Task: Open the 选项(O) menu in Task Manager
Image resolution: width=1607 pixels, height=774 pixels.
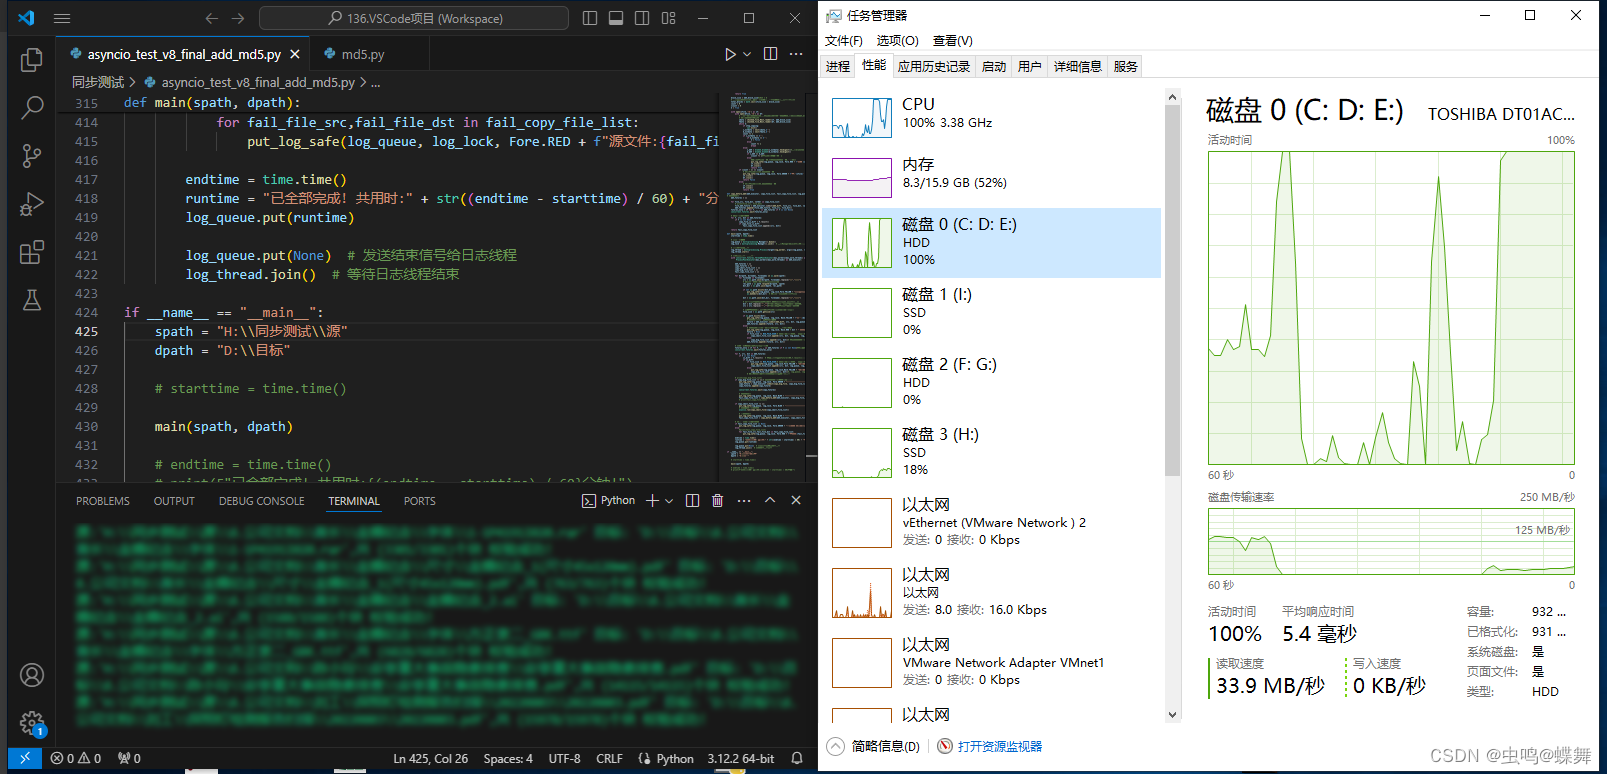Action: click(897, 41)
